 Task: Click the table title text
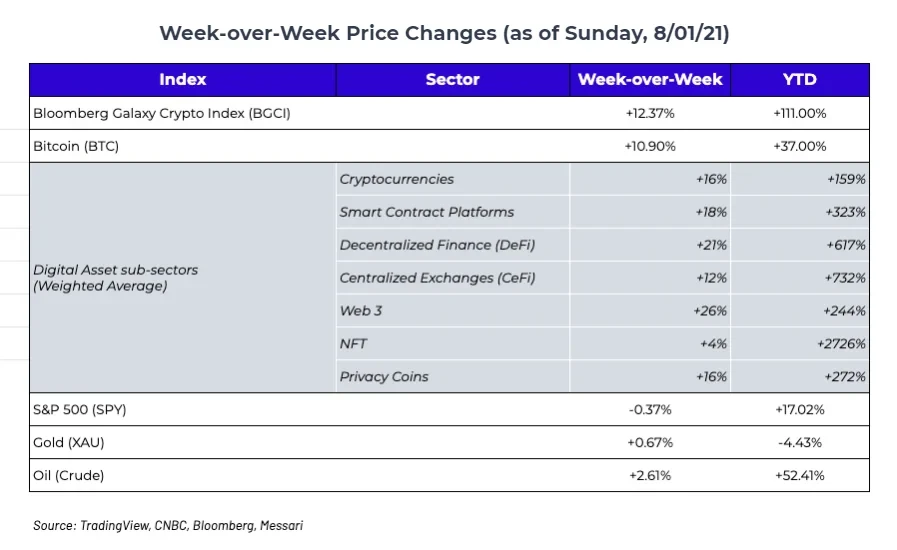(444, 32)
